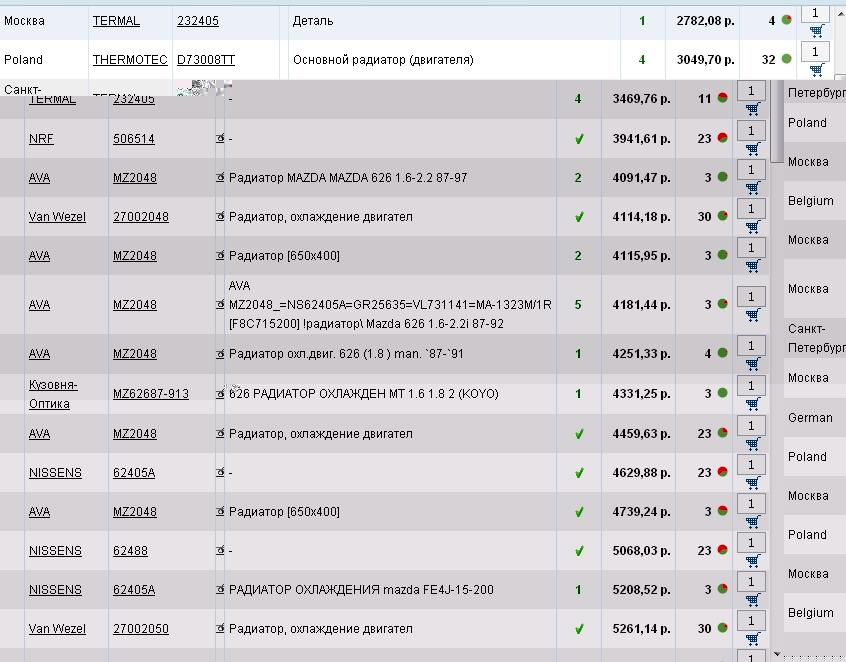This screenshot has height=662, width=846.
Task: Open the detail icon beside NRF 506514
Action: (220, 139)
